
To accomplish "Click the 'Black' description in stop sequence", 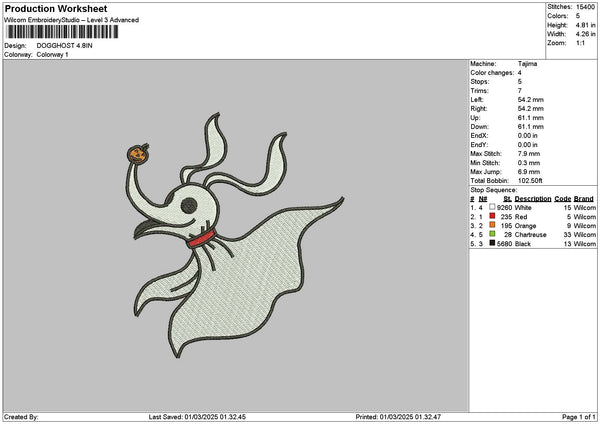I will tap(523, 244).
